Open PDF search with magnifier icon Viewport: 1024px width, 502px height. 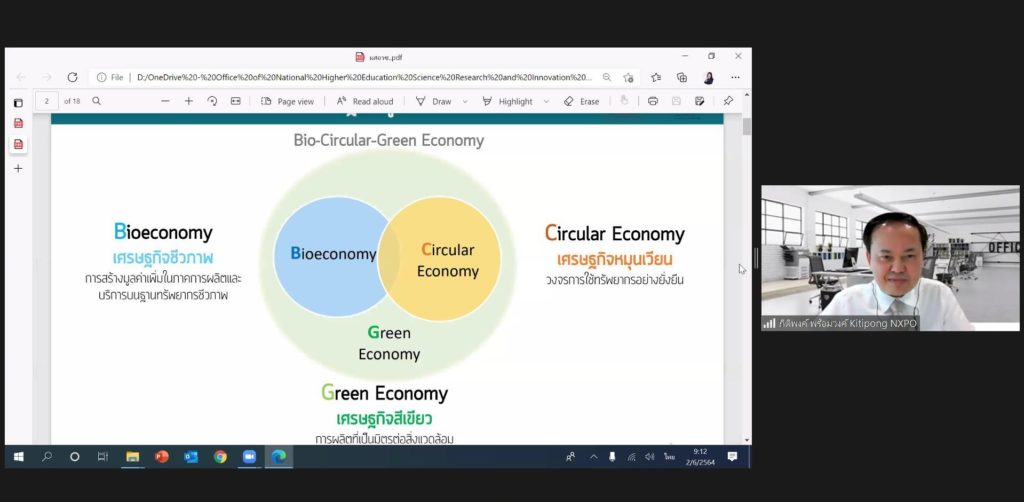pos(97,101)
